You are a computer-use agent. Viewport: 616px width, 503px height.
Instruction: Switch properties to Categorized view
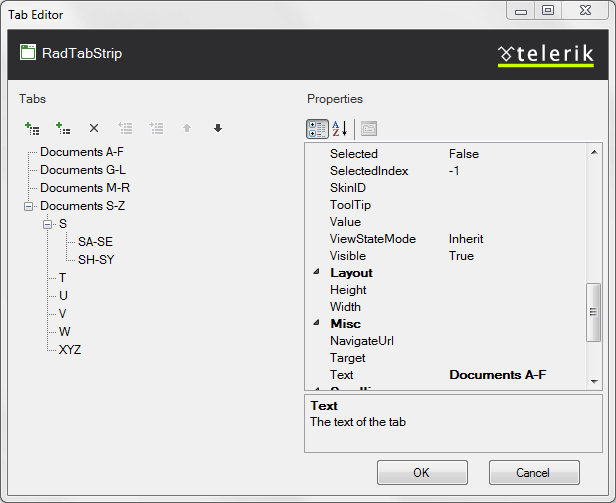pyautogui.click(x=317, y=128)
